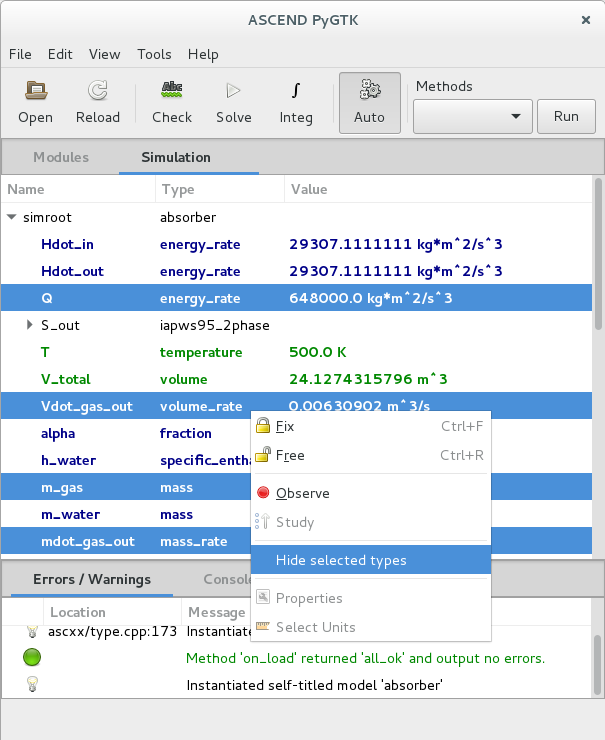Choose Free with the open lock icon
This screenshot has width=605, height=740.
(x=289, y=455)
